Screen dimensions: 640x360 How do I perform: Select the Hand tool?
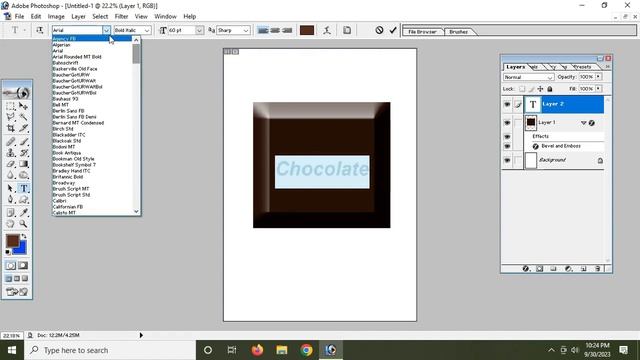point(11,224)
